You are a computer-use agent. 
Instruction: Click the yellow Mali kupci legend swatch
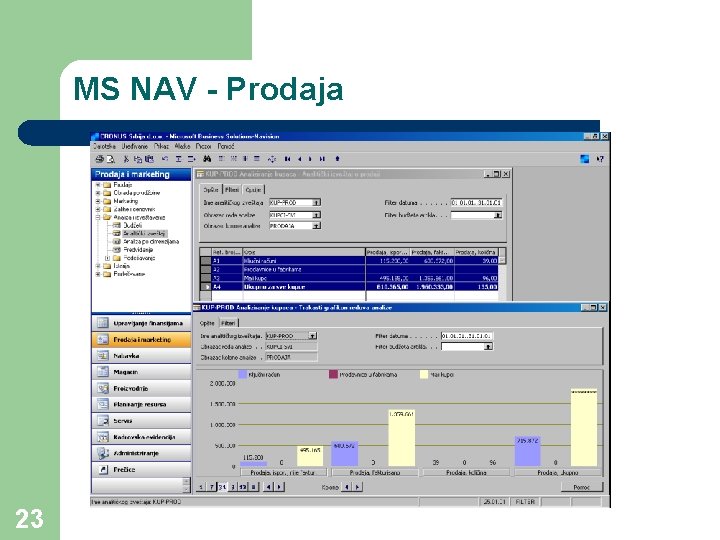tap(424, 374)
